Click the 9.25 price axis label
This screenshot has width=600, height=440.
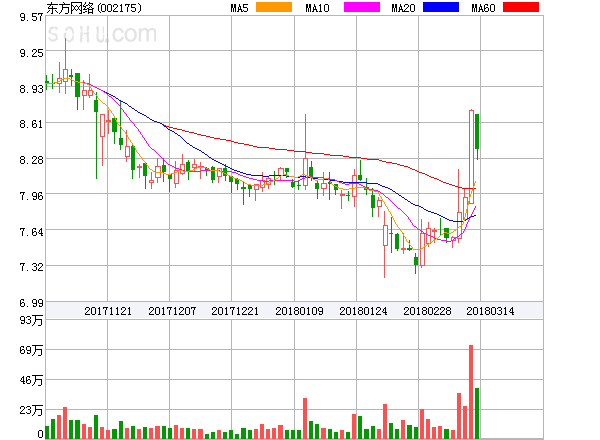pos(31,53)
